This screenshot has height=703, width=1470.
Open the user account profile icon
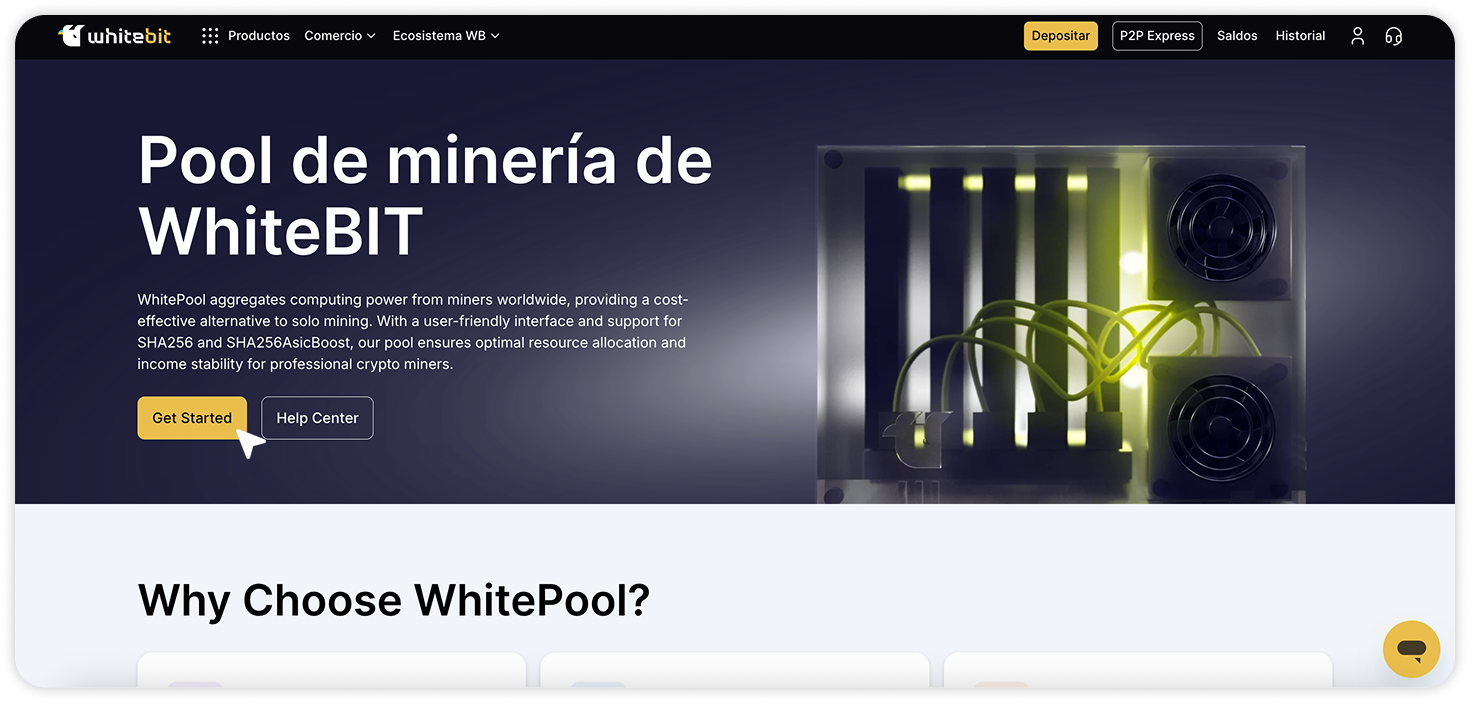click(1357, 36)
